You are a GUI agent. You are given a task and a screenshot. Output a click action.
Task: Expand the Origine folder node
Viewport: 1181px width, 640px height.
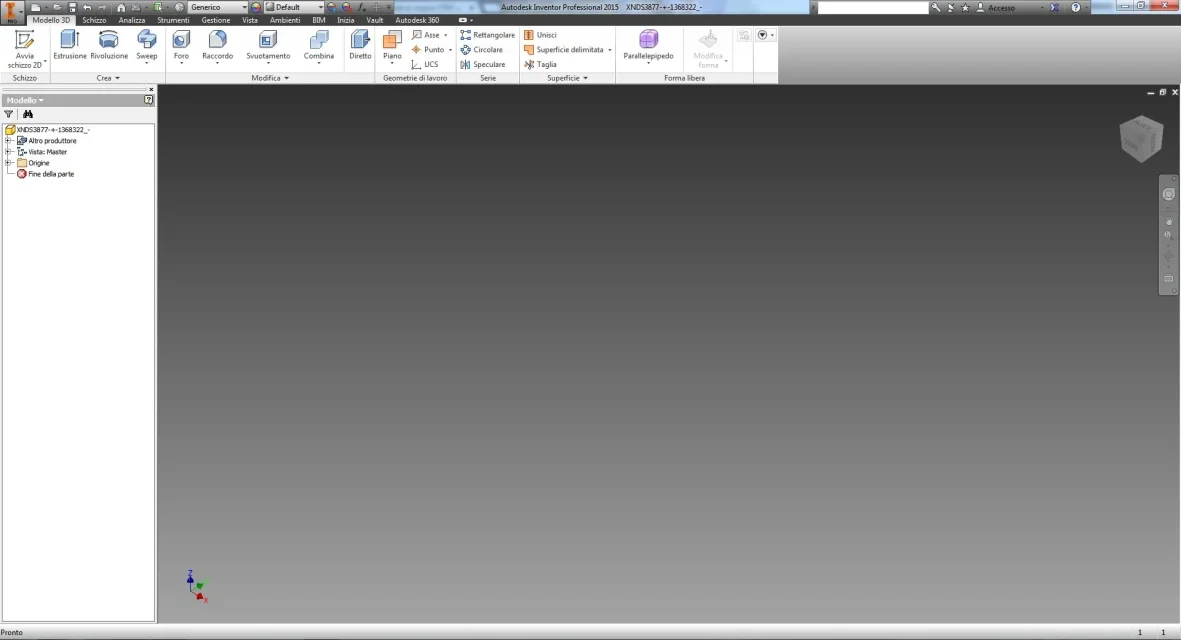[x=8, y=163]
